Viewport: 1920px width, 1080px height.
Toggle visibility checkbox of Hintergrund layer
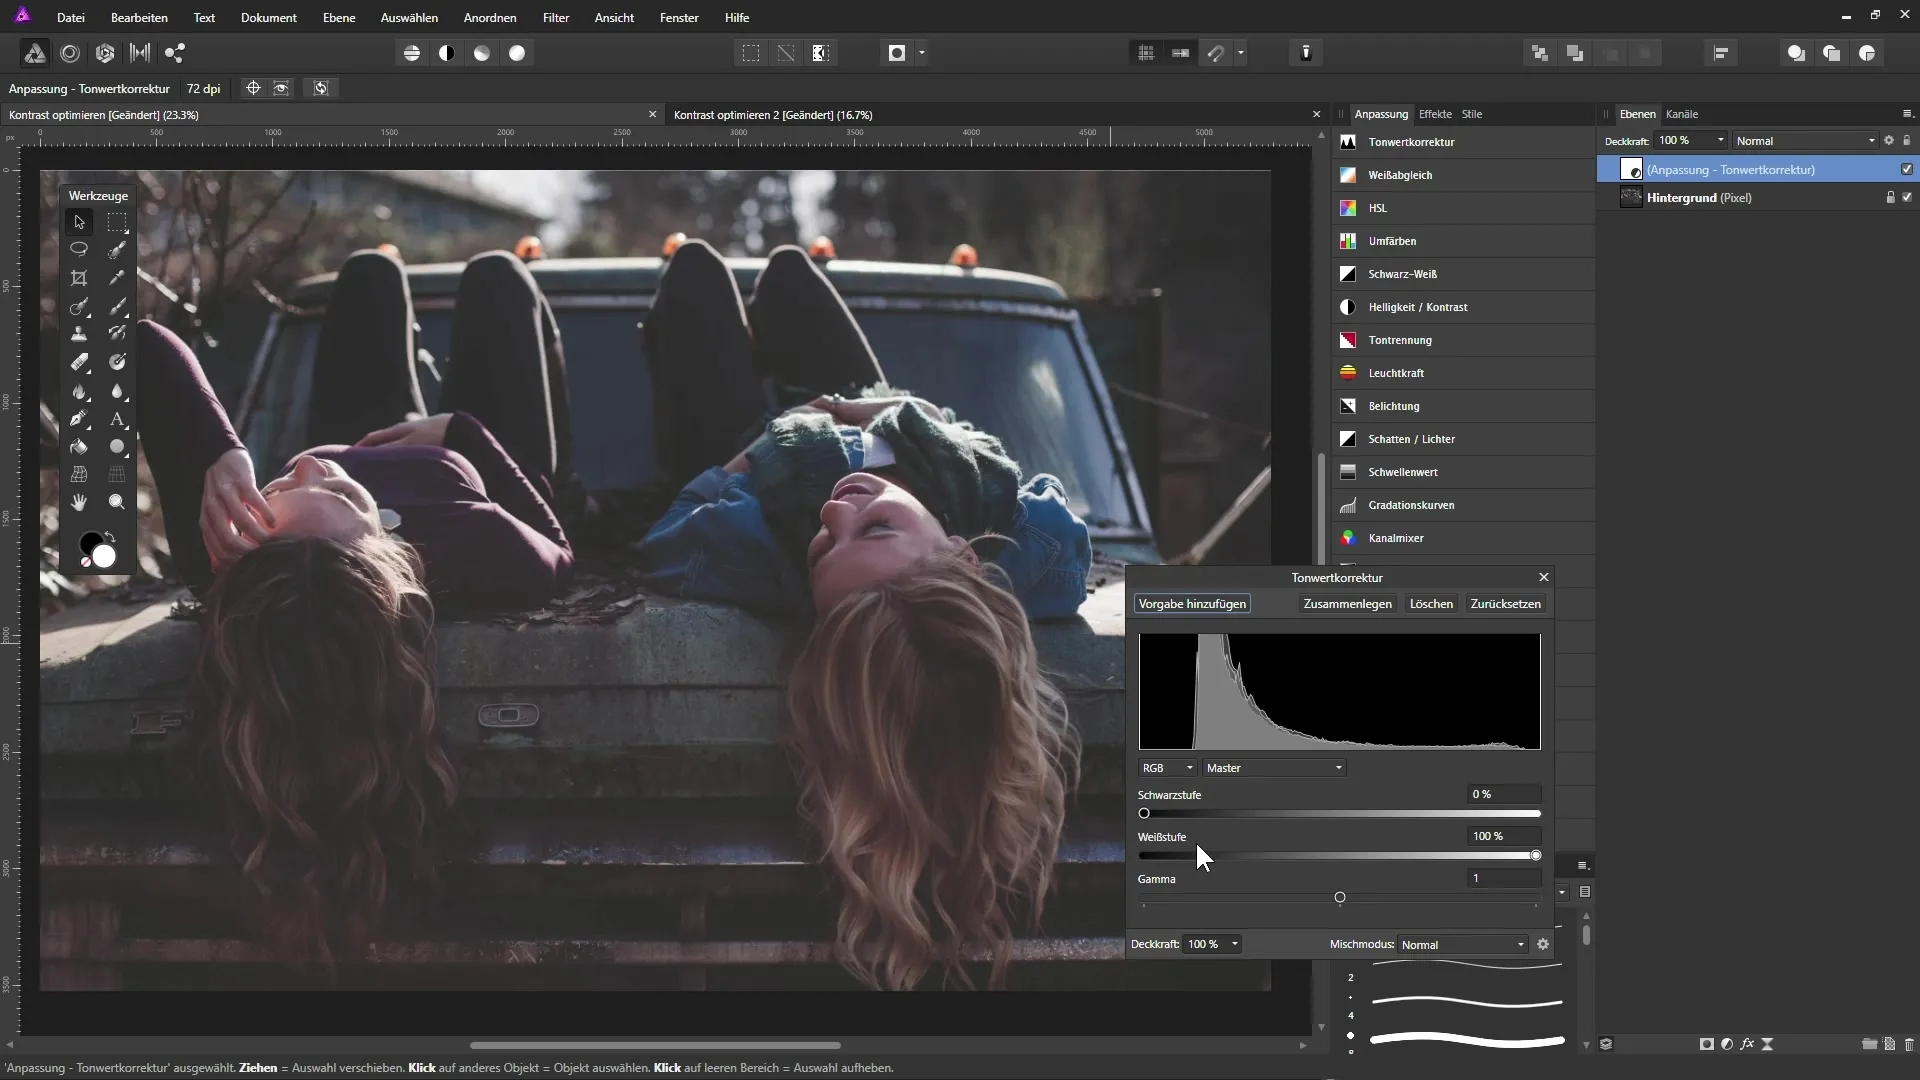point(1907,197)
